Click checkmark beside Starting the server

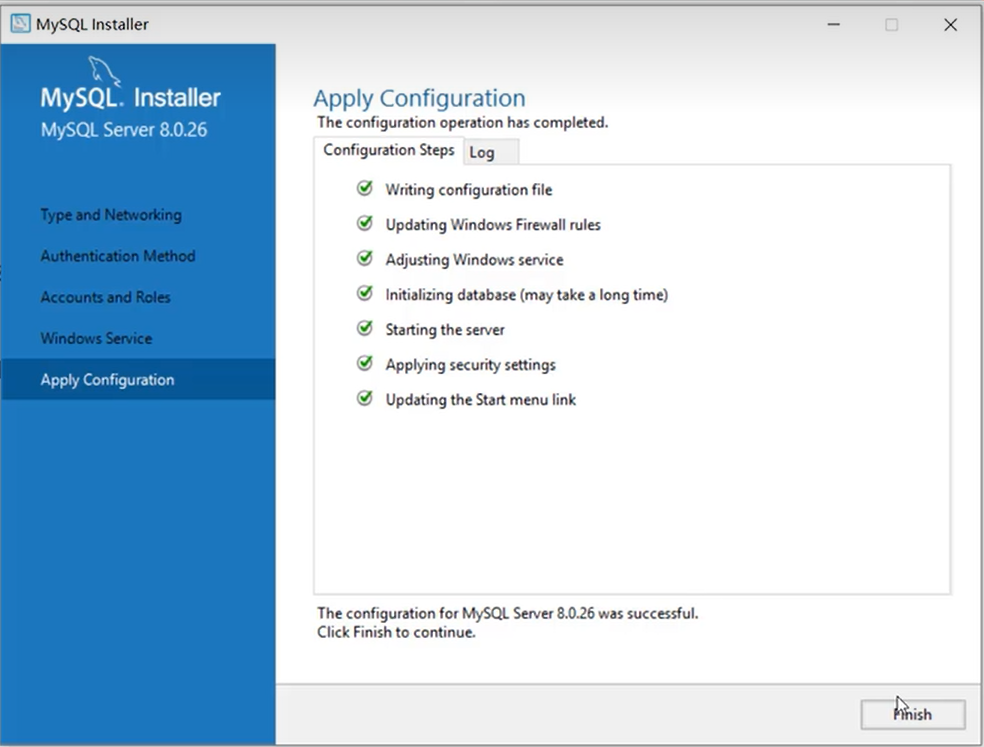coord(365,328)
